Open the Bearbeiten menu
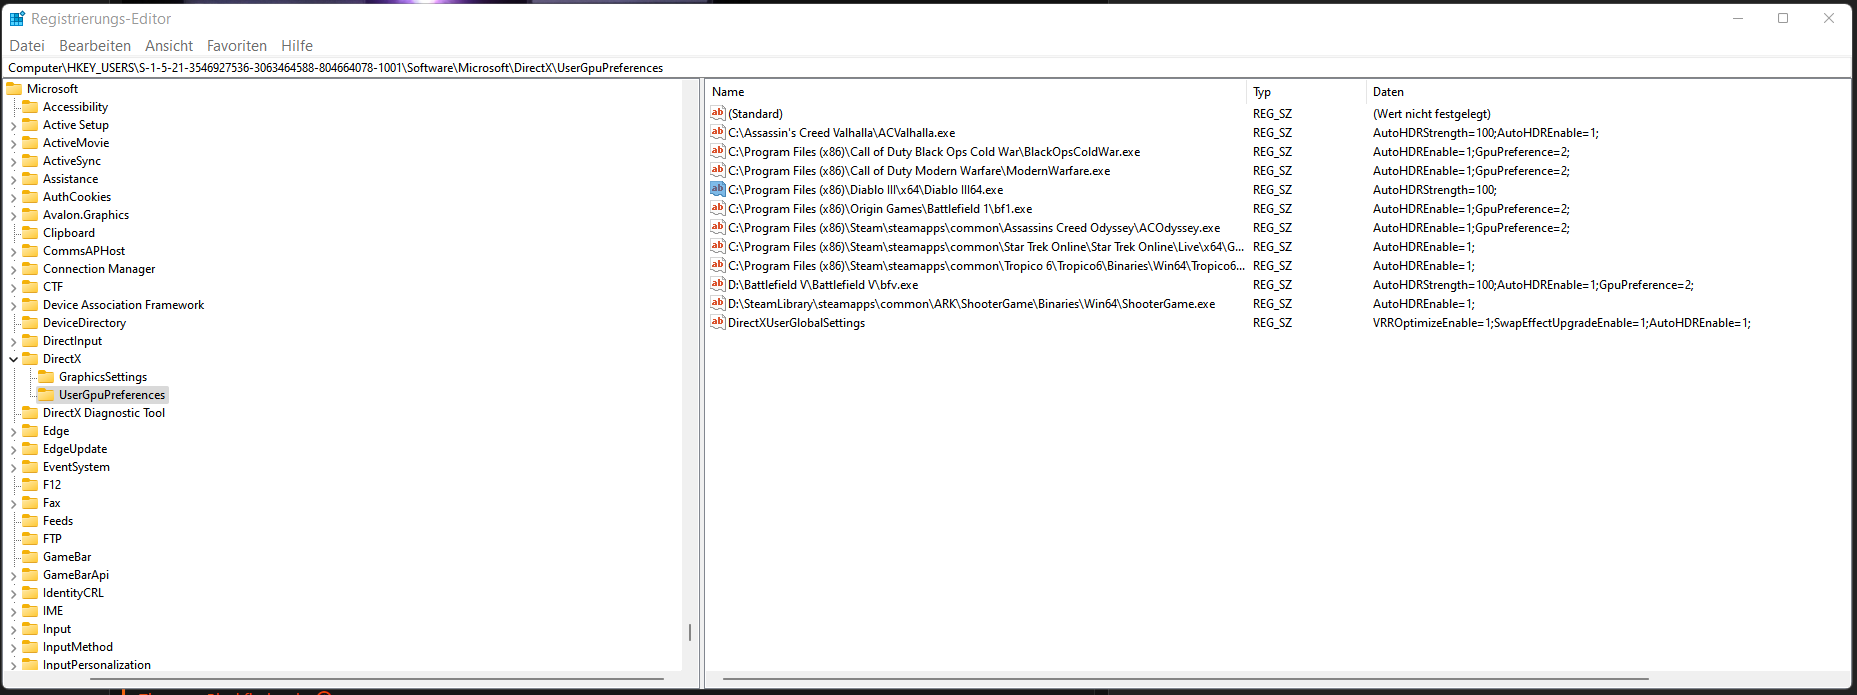This screenshot has width=1857, height=695. tap(95, 46)
